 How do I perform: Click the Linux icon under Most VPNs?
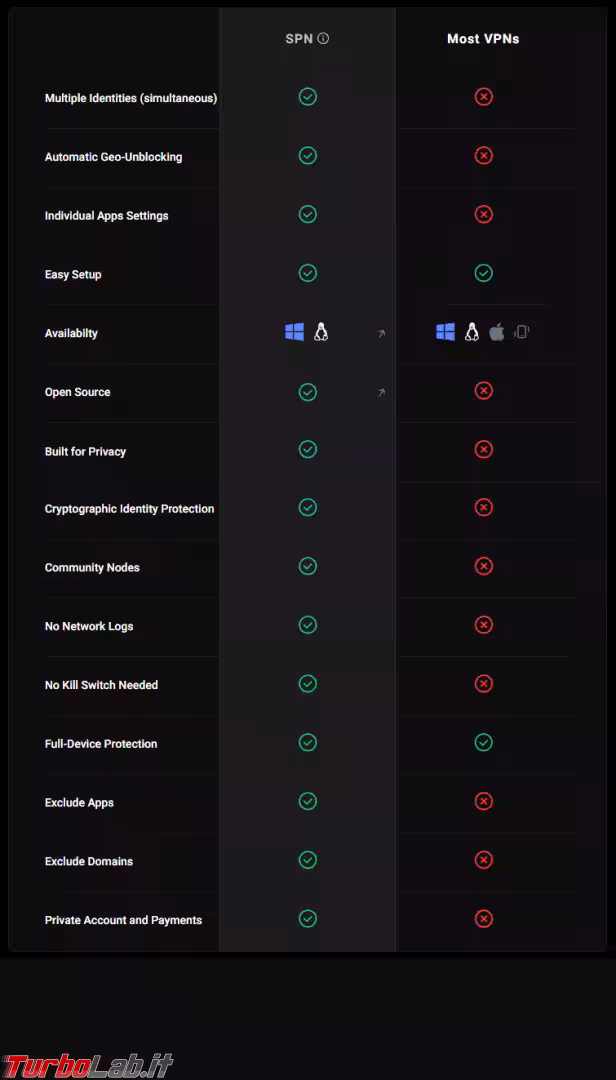[472, 332]
